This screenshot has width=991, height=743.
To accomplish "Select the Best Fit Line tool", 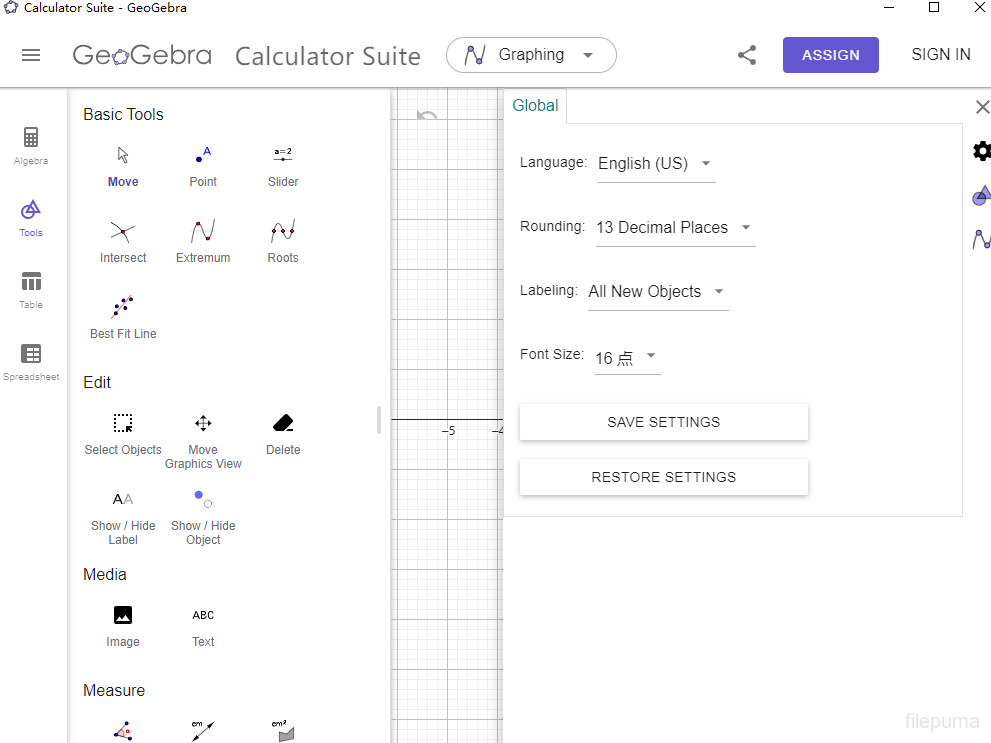I will 123,317.
